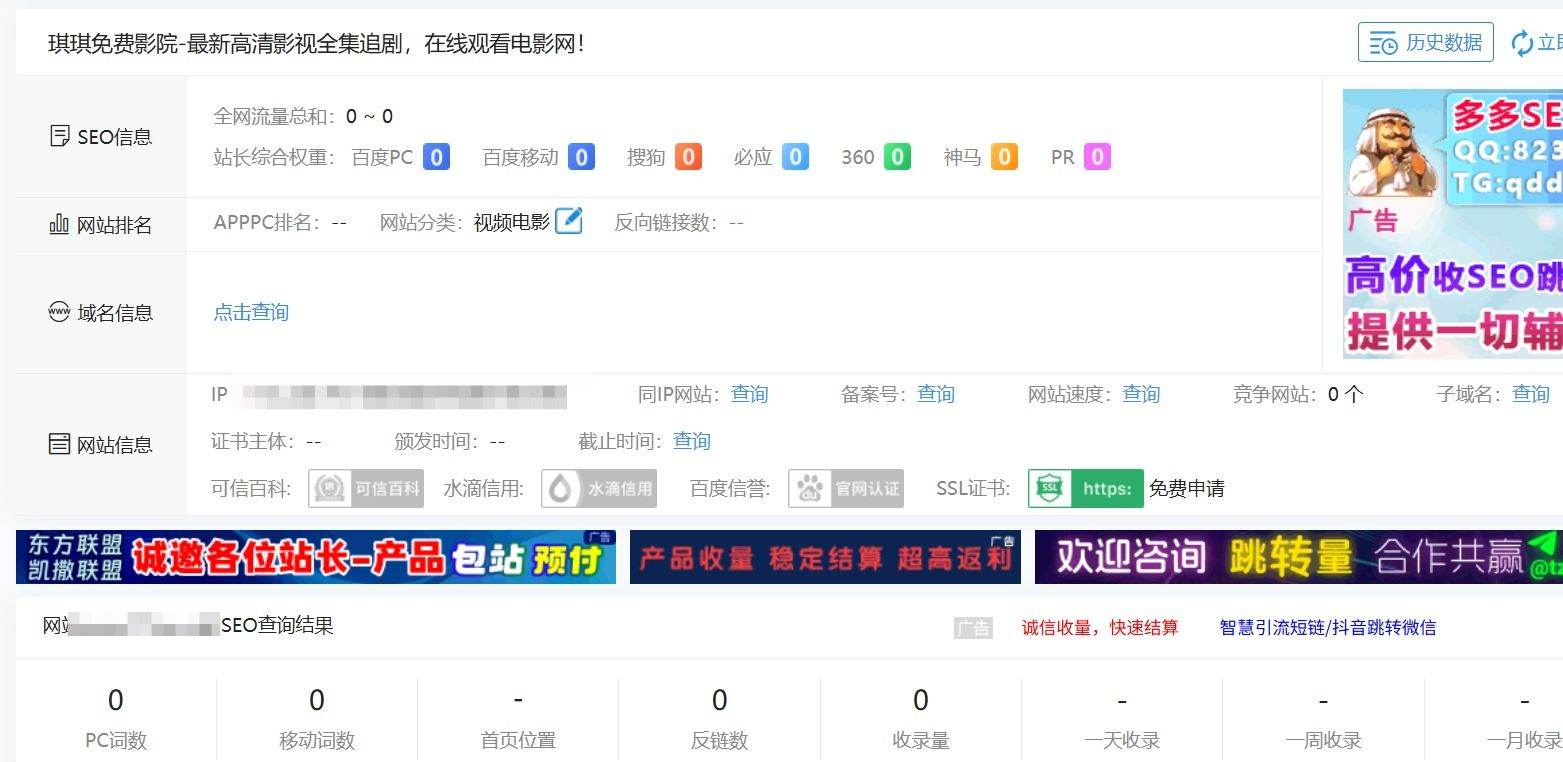Click the 水滴信用 badge
This screenshot has width=1563, height=762.
tap(599, 489)
